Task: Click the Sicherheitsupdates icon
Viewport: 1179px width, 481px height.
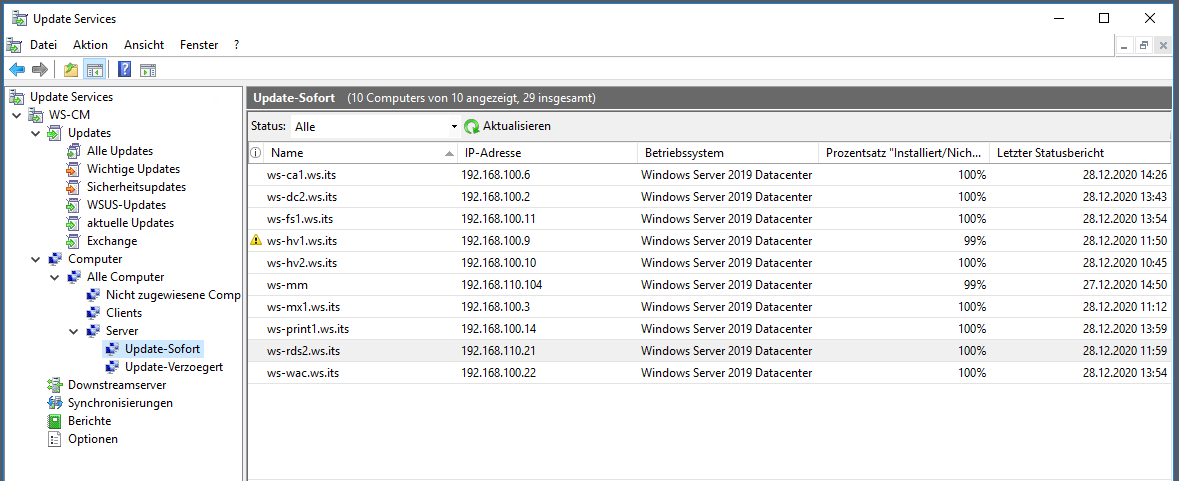Action: click(73, 187)
